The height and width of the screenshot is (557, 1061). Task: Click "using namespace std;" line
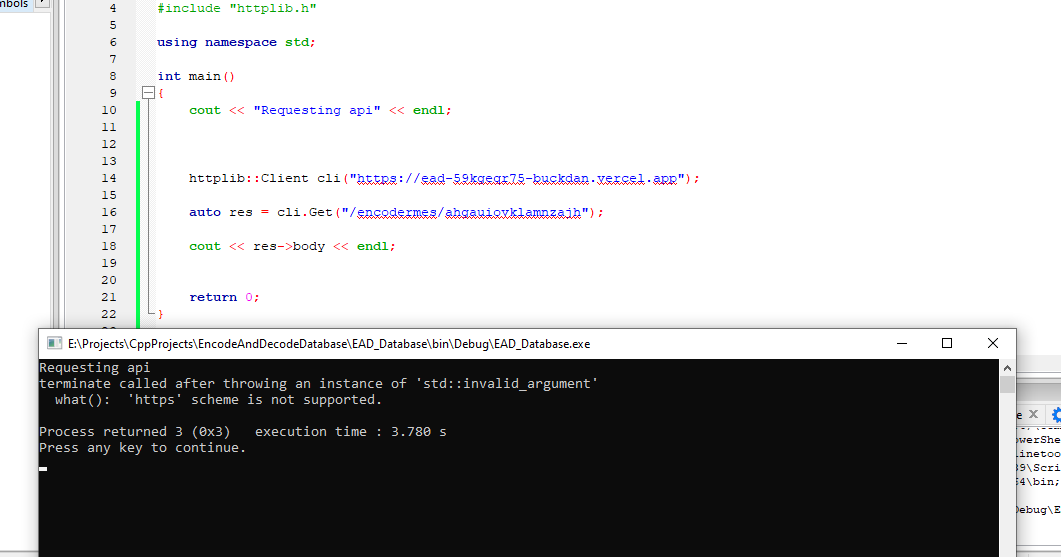click(236, 42)
